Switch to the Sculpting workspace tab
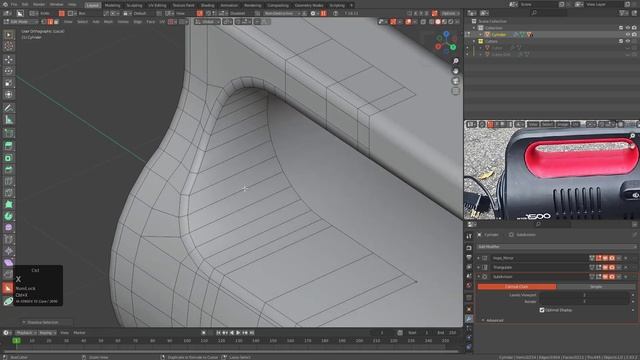This screenshot has height=360, width=640. tap(134, 5)
